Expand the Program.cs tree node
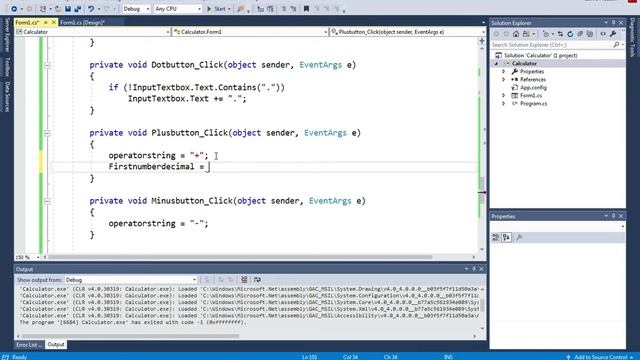Image resolution: width=640 pixels, height=360 pixels. pyautogui.click(x=504, y=104)
